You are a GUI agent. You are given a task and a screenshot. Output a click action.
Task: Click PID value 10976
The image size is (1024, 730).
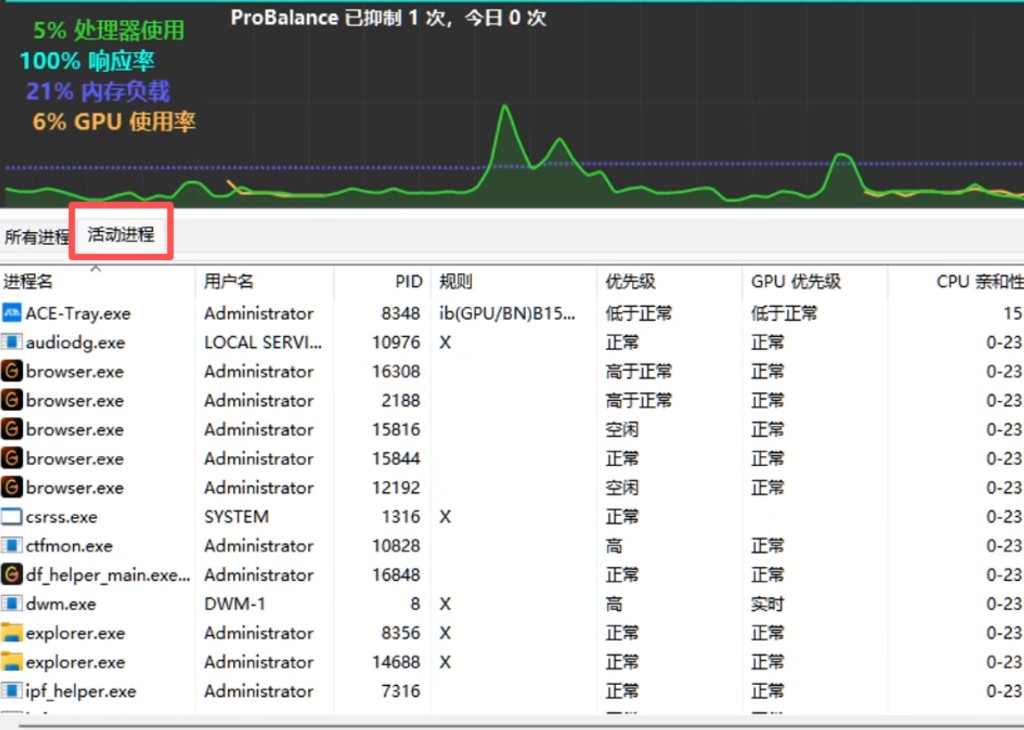[396, 342]
